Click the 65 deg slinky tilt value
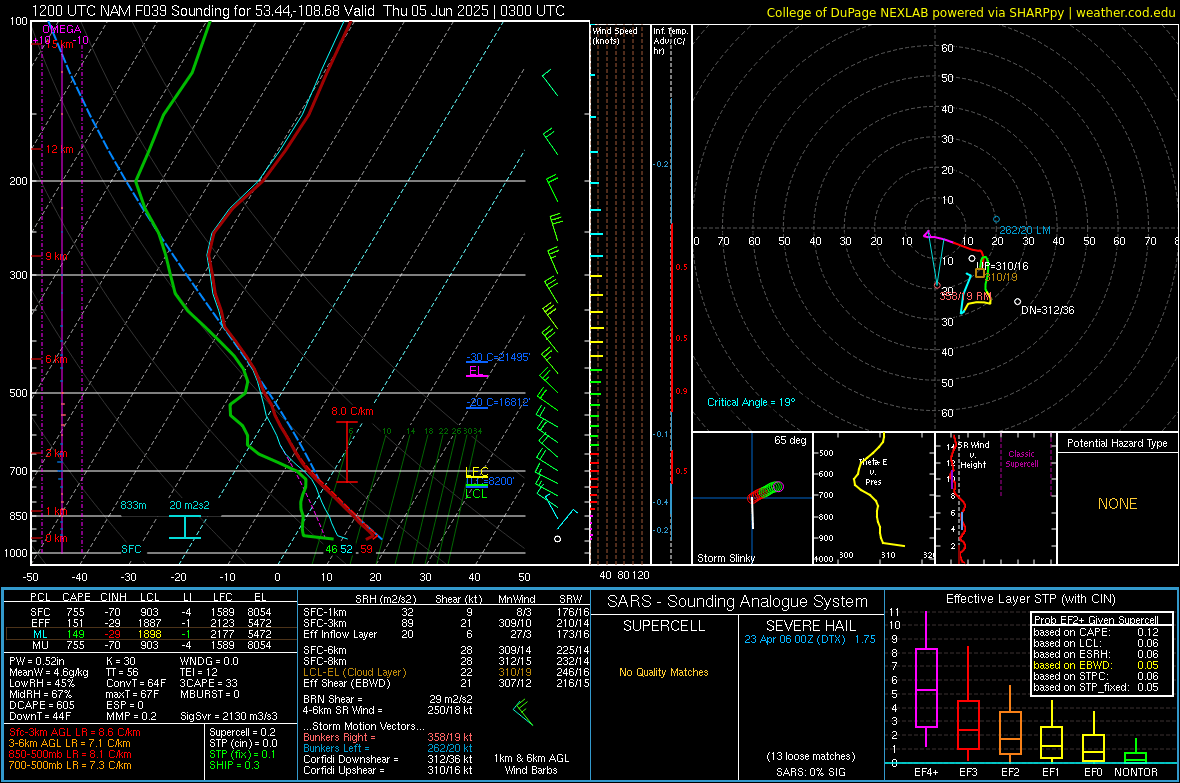1180x783 pixels. 790,440
